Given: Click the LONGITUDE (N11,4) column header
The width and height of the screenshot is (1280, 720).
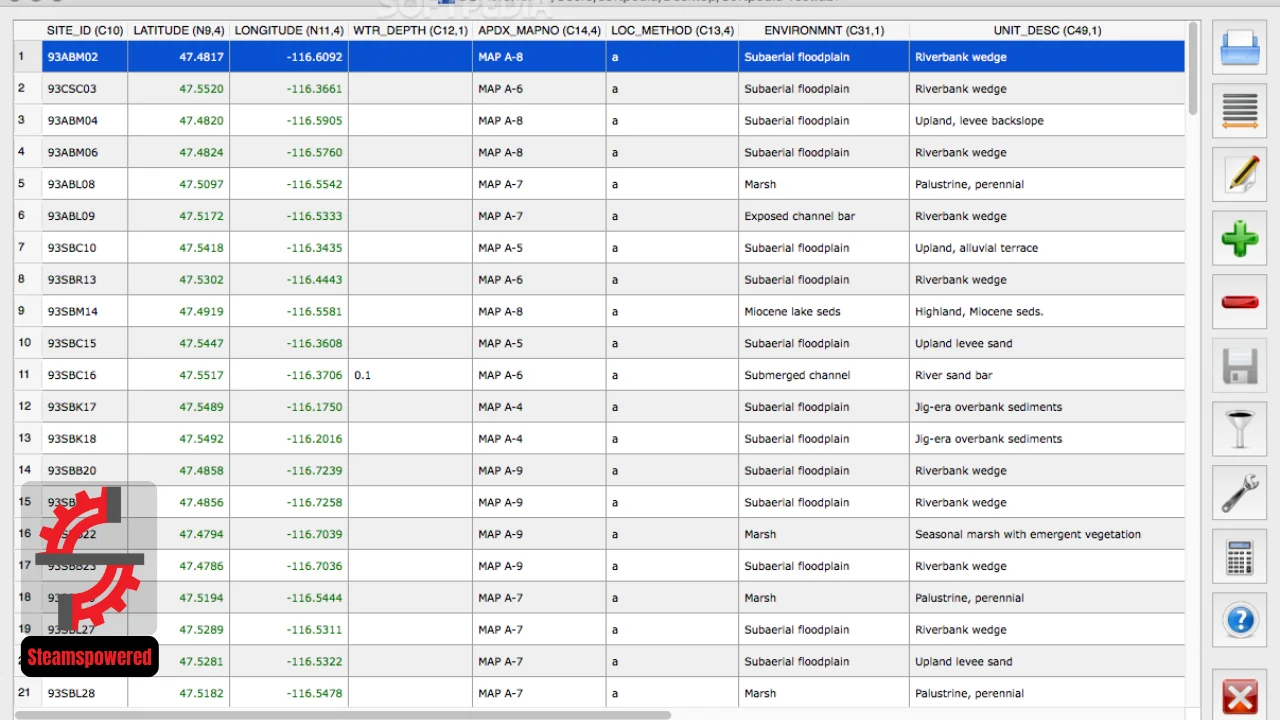Looking at the screenshot, I should coord(290,31).
